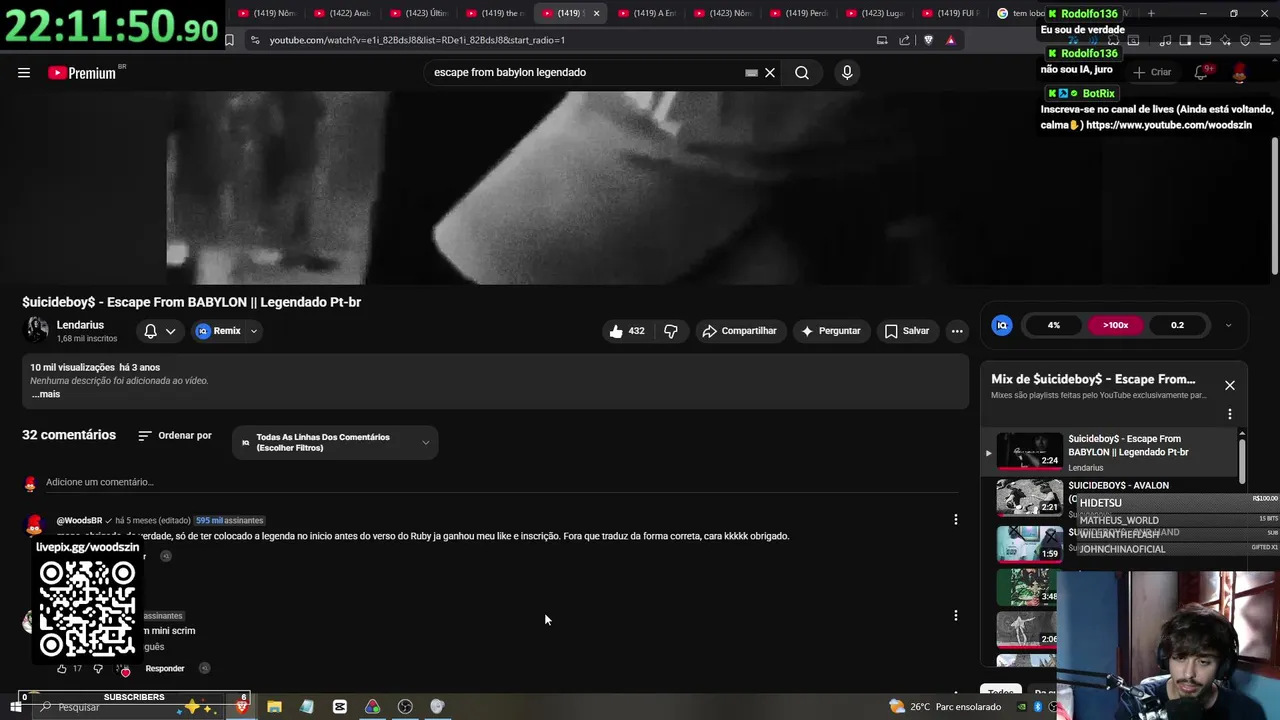
Task: Click the Perguntar button
Action: point(831,331)
